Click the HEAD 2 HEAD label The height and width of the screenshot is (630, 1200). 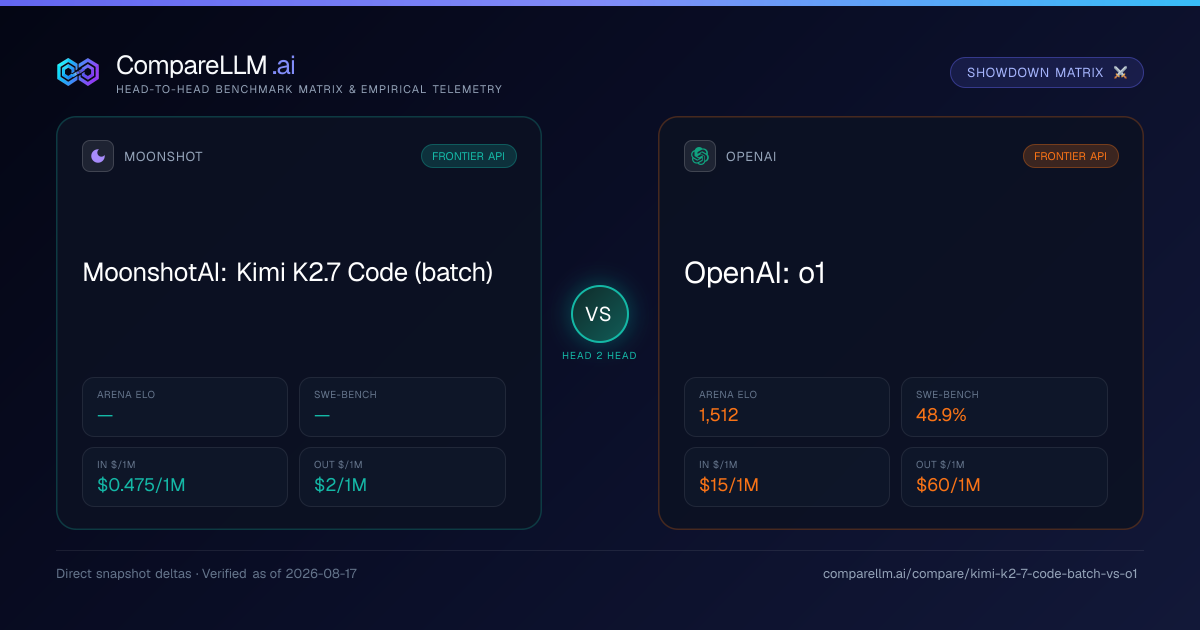[599, 356]
